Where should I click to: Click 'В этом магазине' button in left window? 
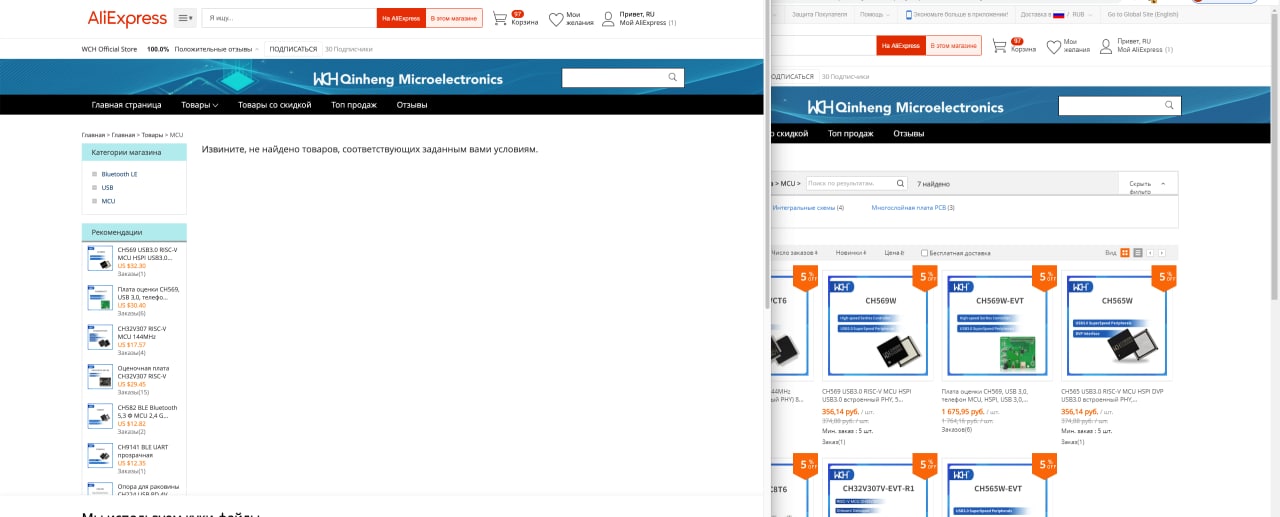[x=454, y=18]
